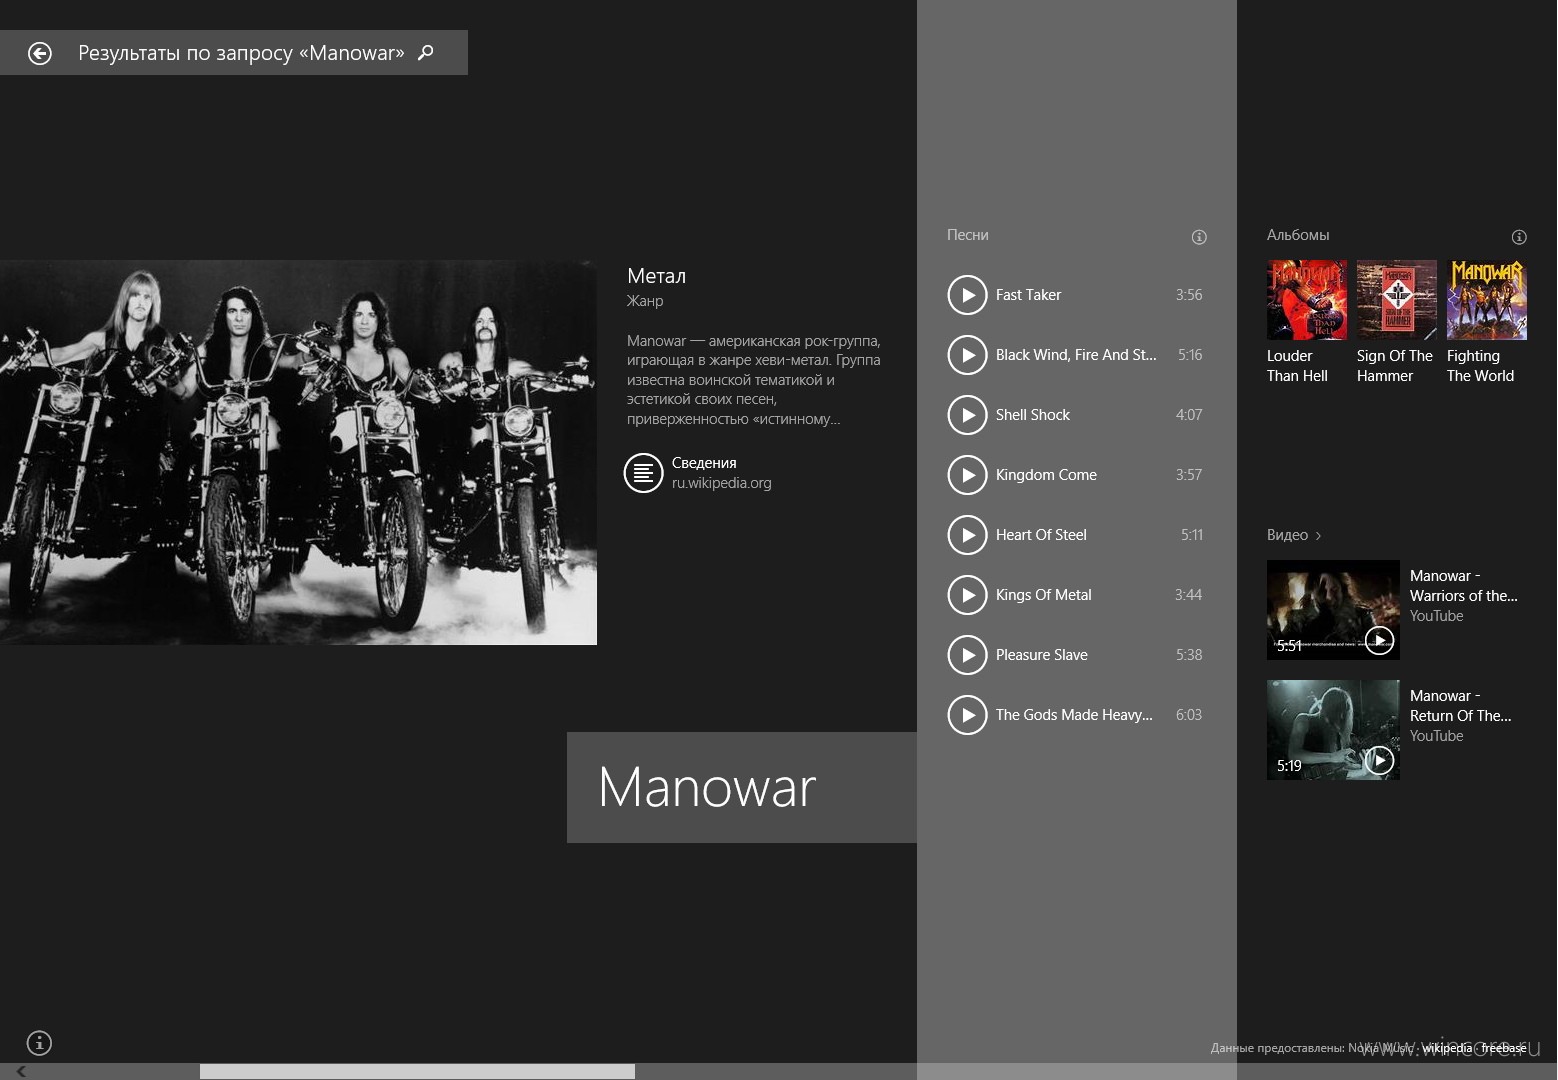Image resolution: width=1558 pixels, height=1080 pixels.
Task: Click the search results title for Manowar
Action: [x=241, y=53]
